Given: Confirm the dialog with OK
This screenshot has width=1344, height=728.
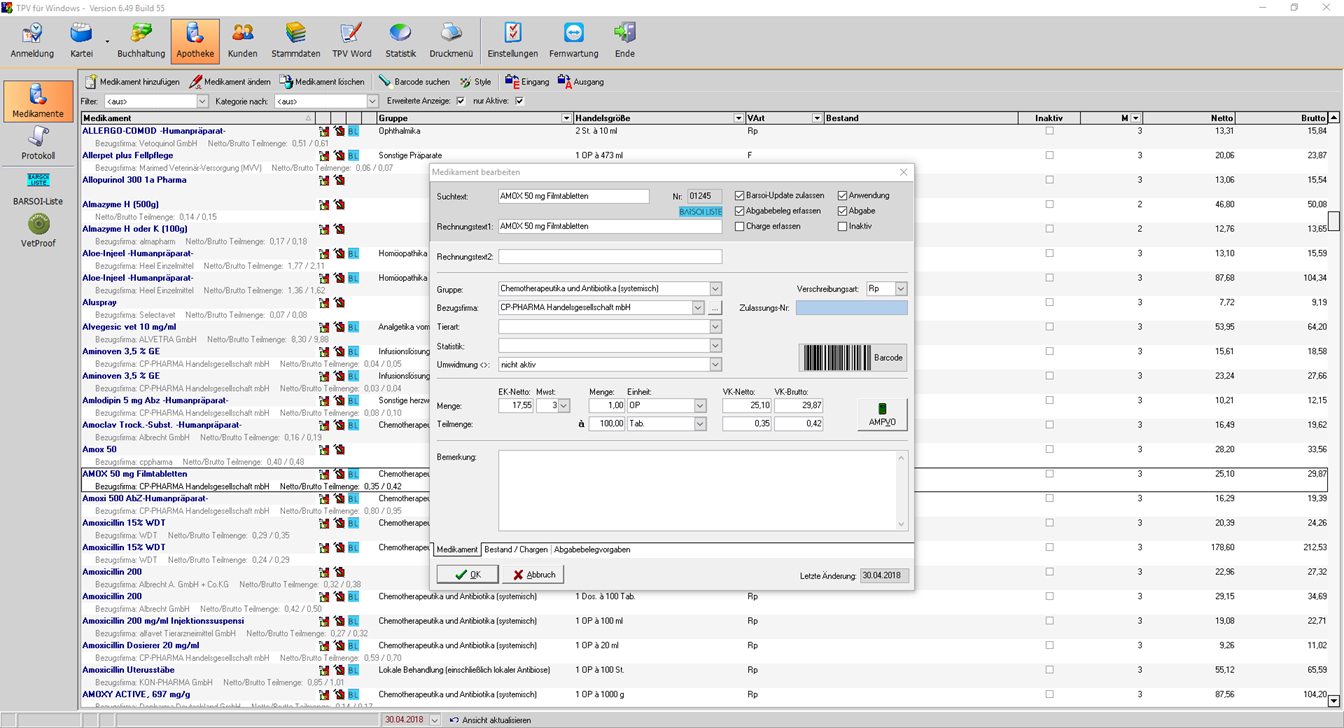Looking at the screenshot, I should point(467,575).
